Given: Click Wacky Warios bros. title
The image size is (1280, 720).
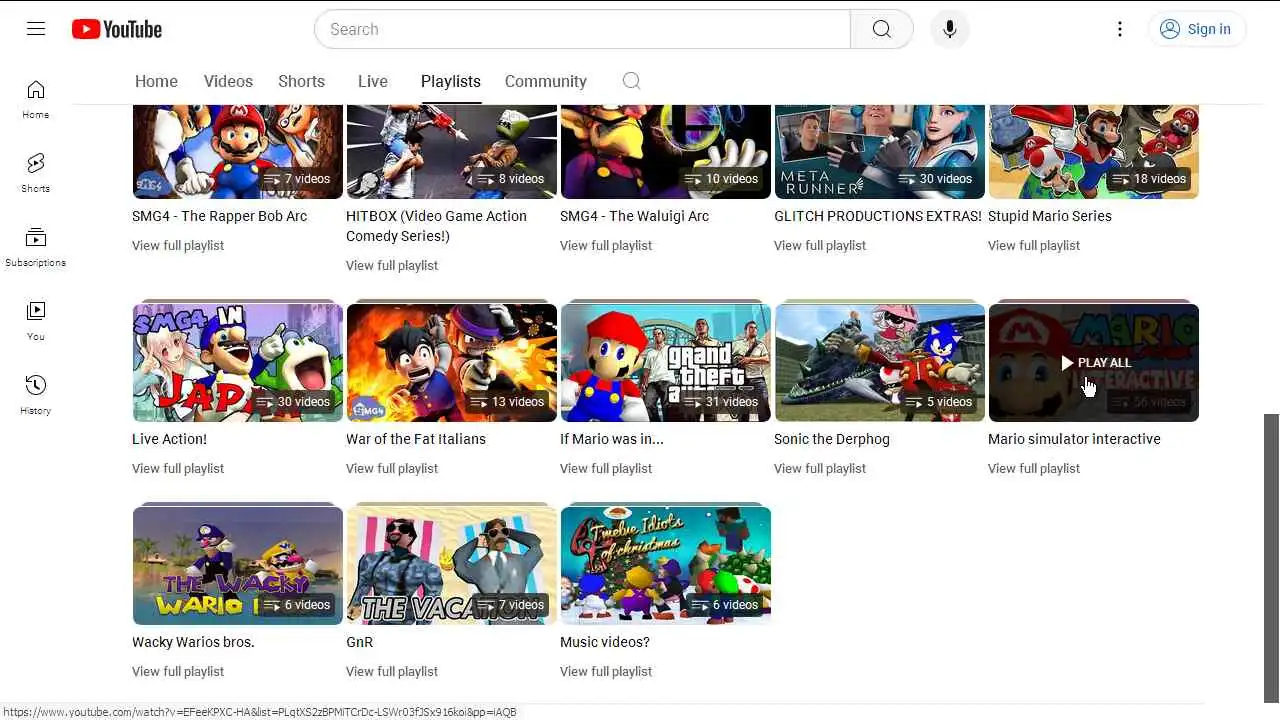Looking at the screenshot, I should tap(193, 642).
